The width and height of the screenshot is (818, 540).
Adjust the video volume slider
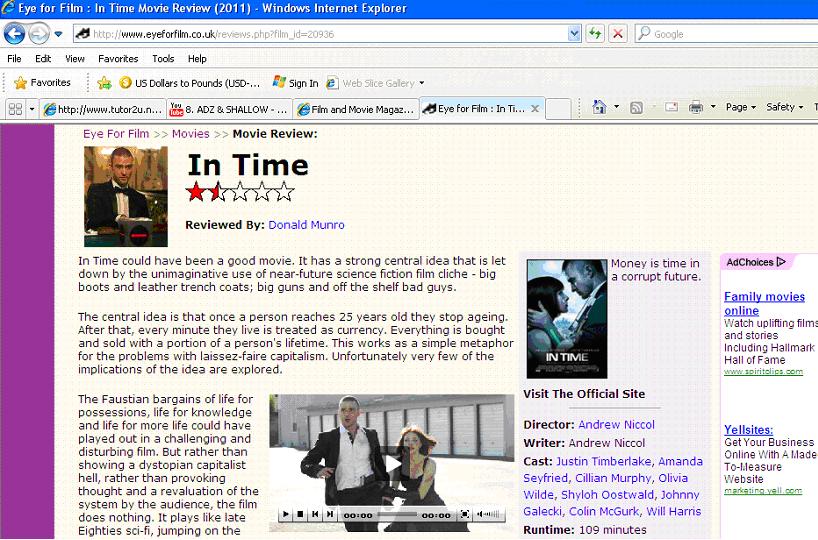coord(493,514)
